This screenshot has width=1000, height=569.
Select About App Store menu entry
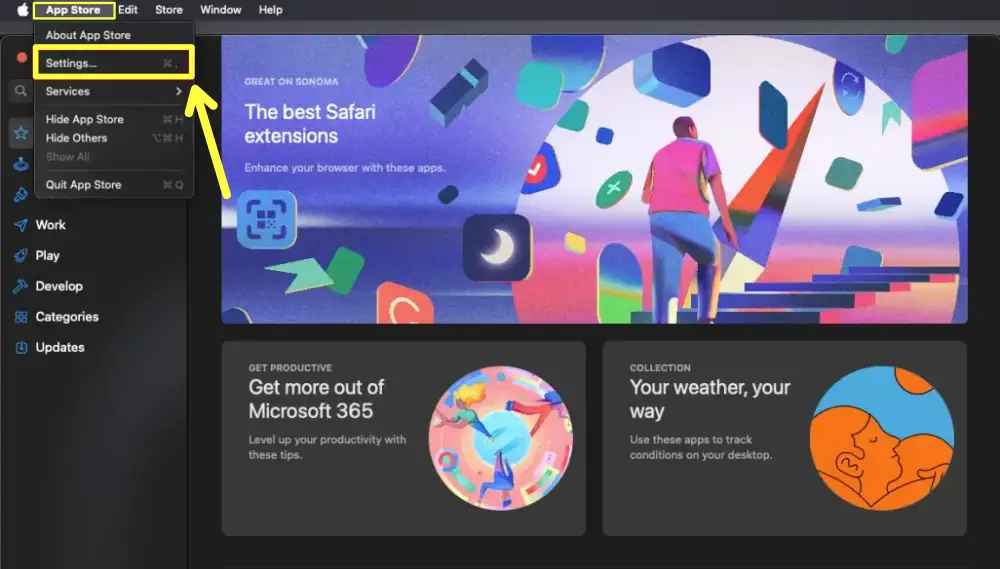pos(88,35)
